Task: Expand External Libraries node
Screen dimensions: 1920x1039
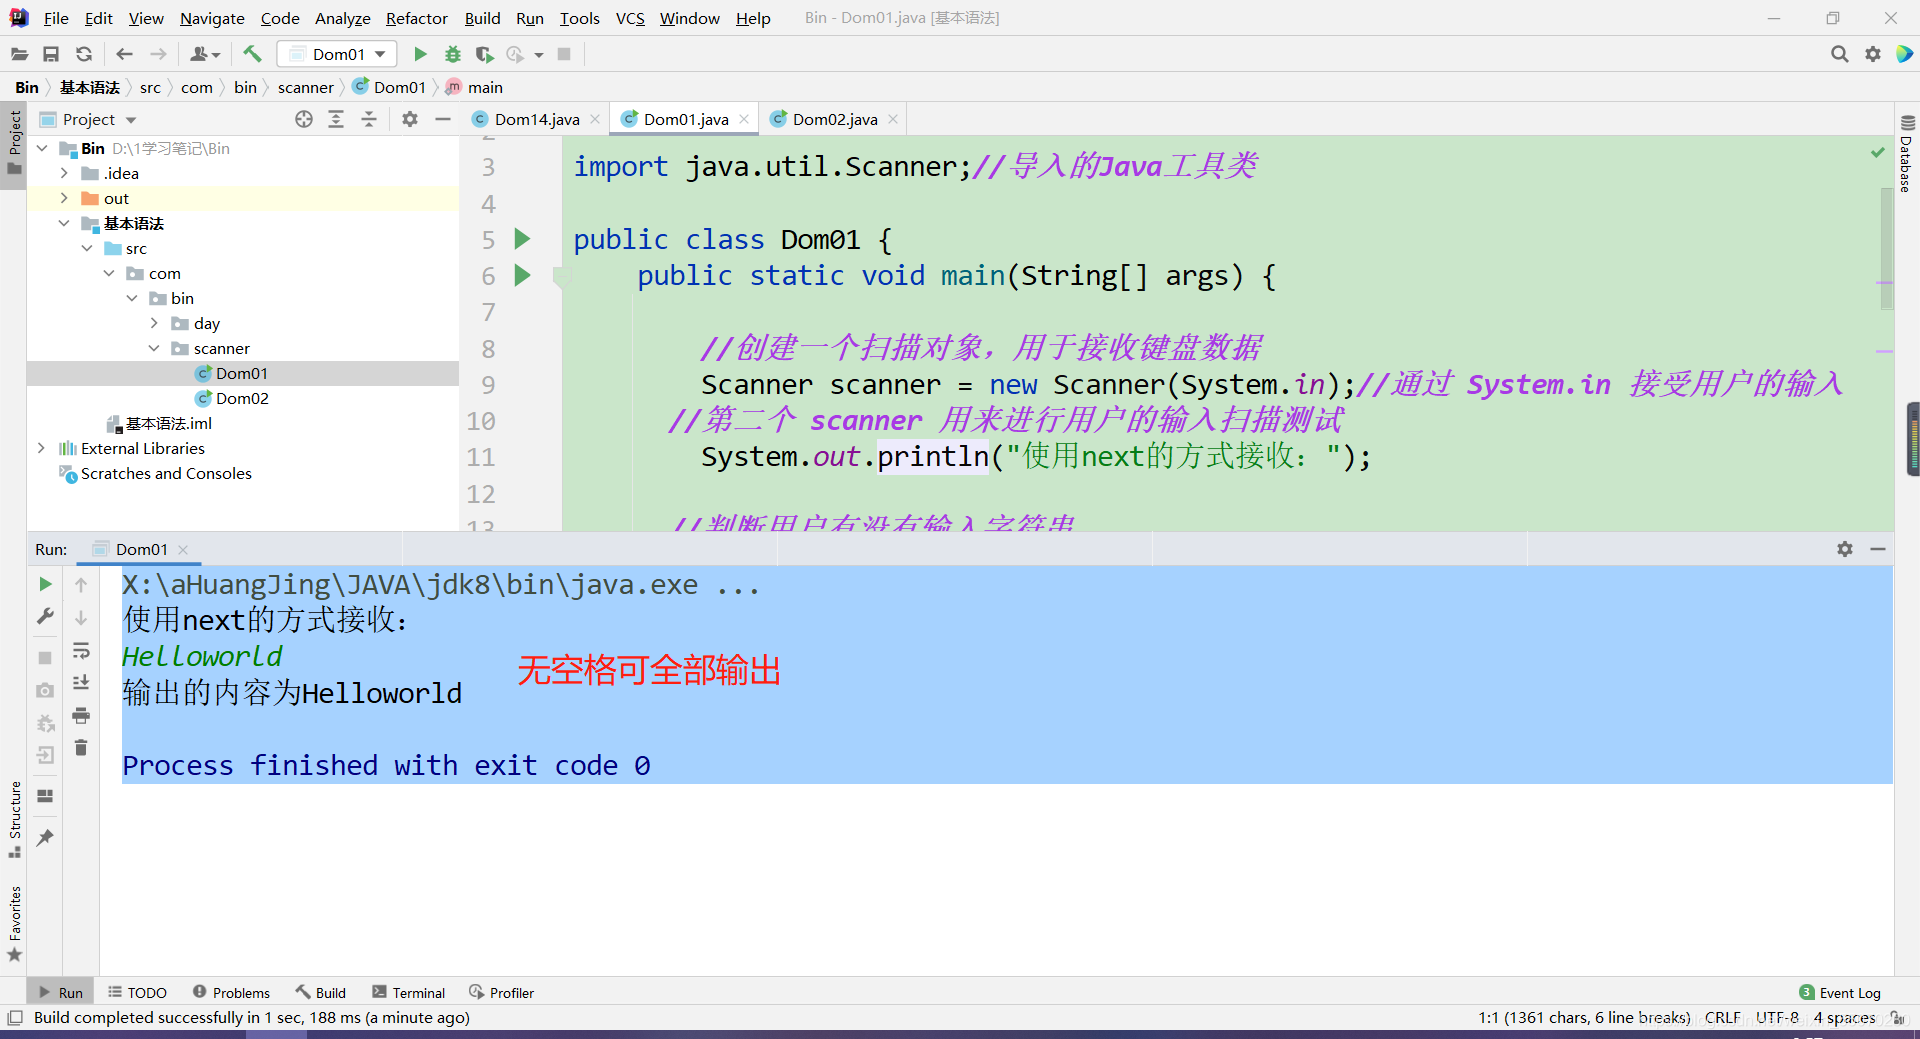Action: 41,448
